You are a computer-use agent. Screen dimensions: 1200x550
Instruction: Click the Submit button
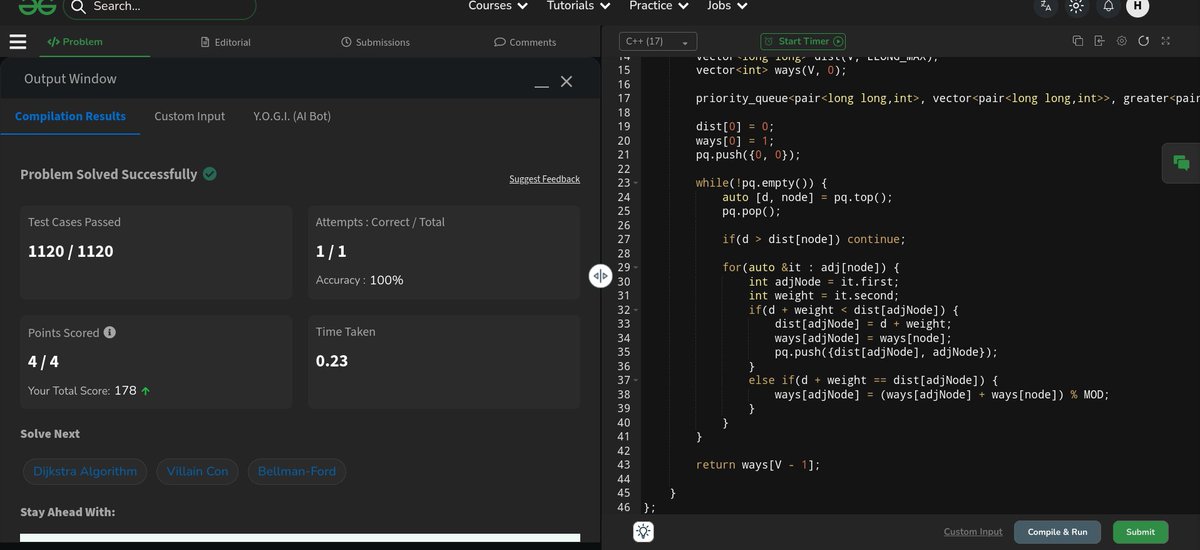click(x=1140, y=532)
